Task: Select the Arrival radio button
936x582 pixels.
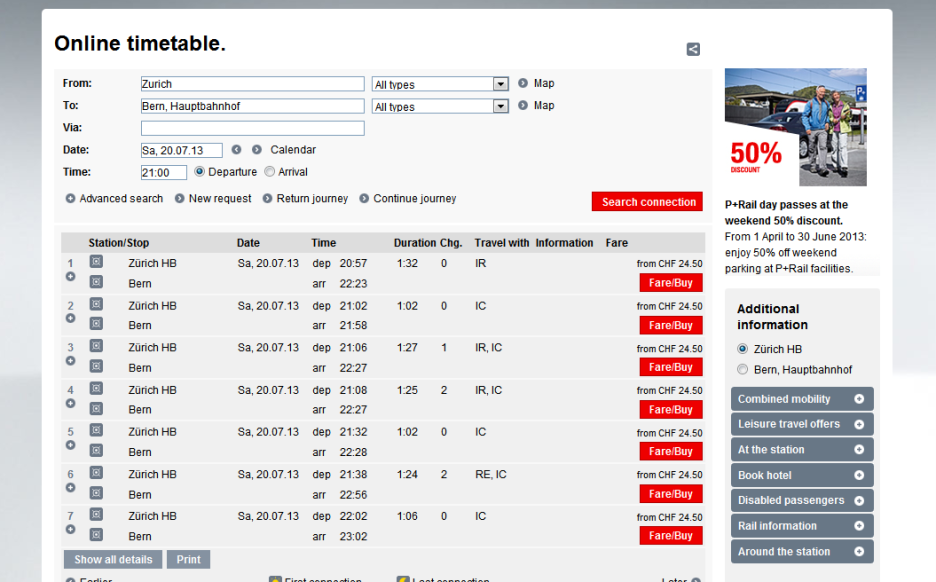Action: [269, 171]
